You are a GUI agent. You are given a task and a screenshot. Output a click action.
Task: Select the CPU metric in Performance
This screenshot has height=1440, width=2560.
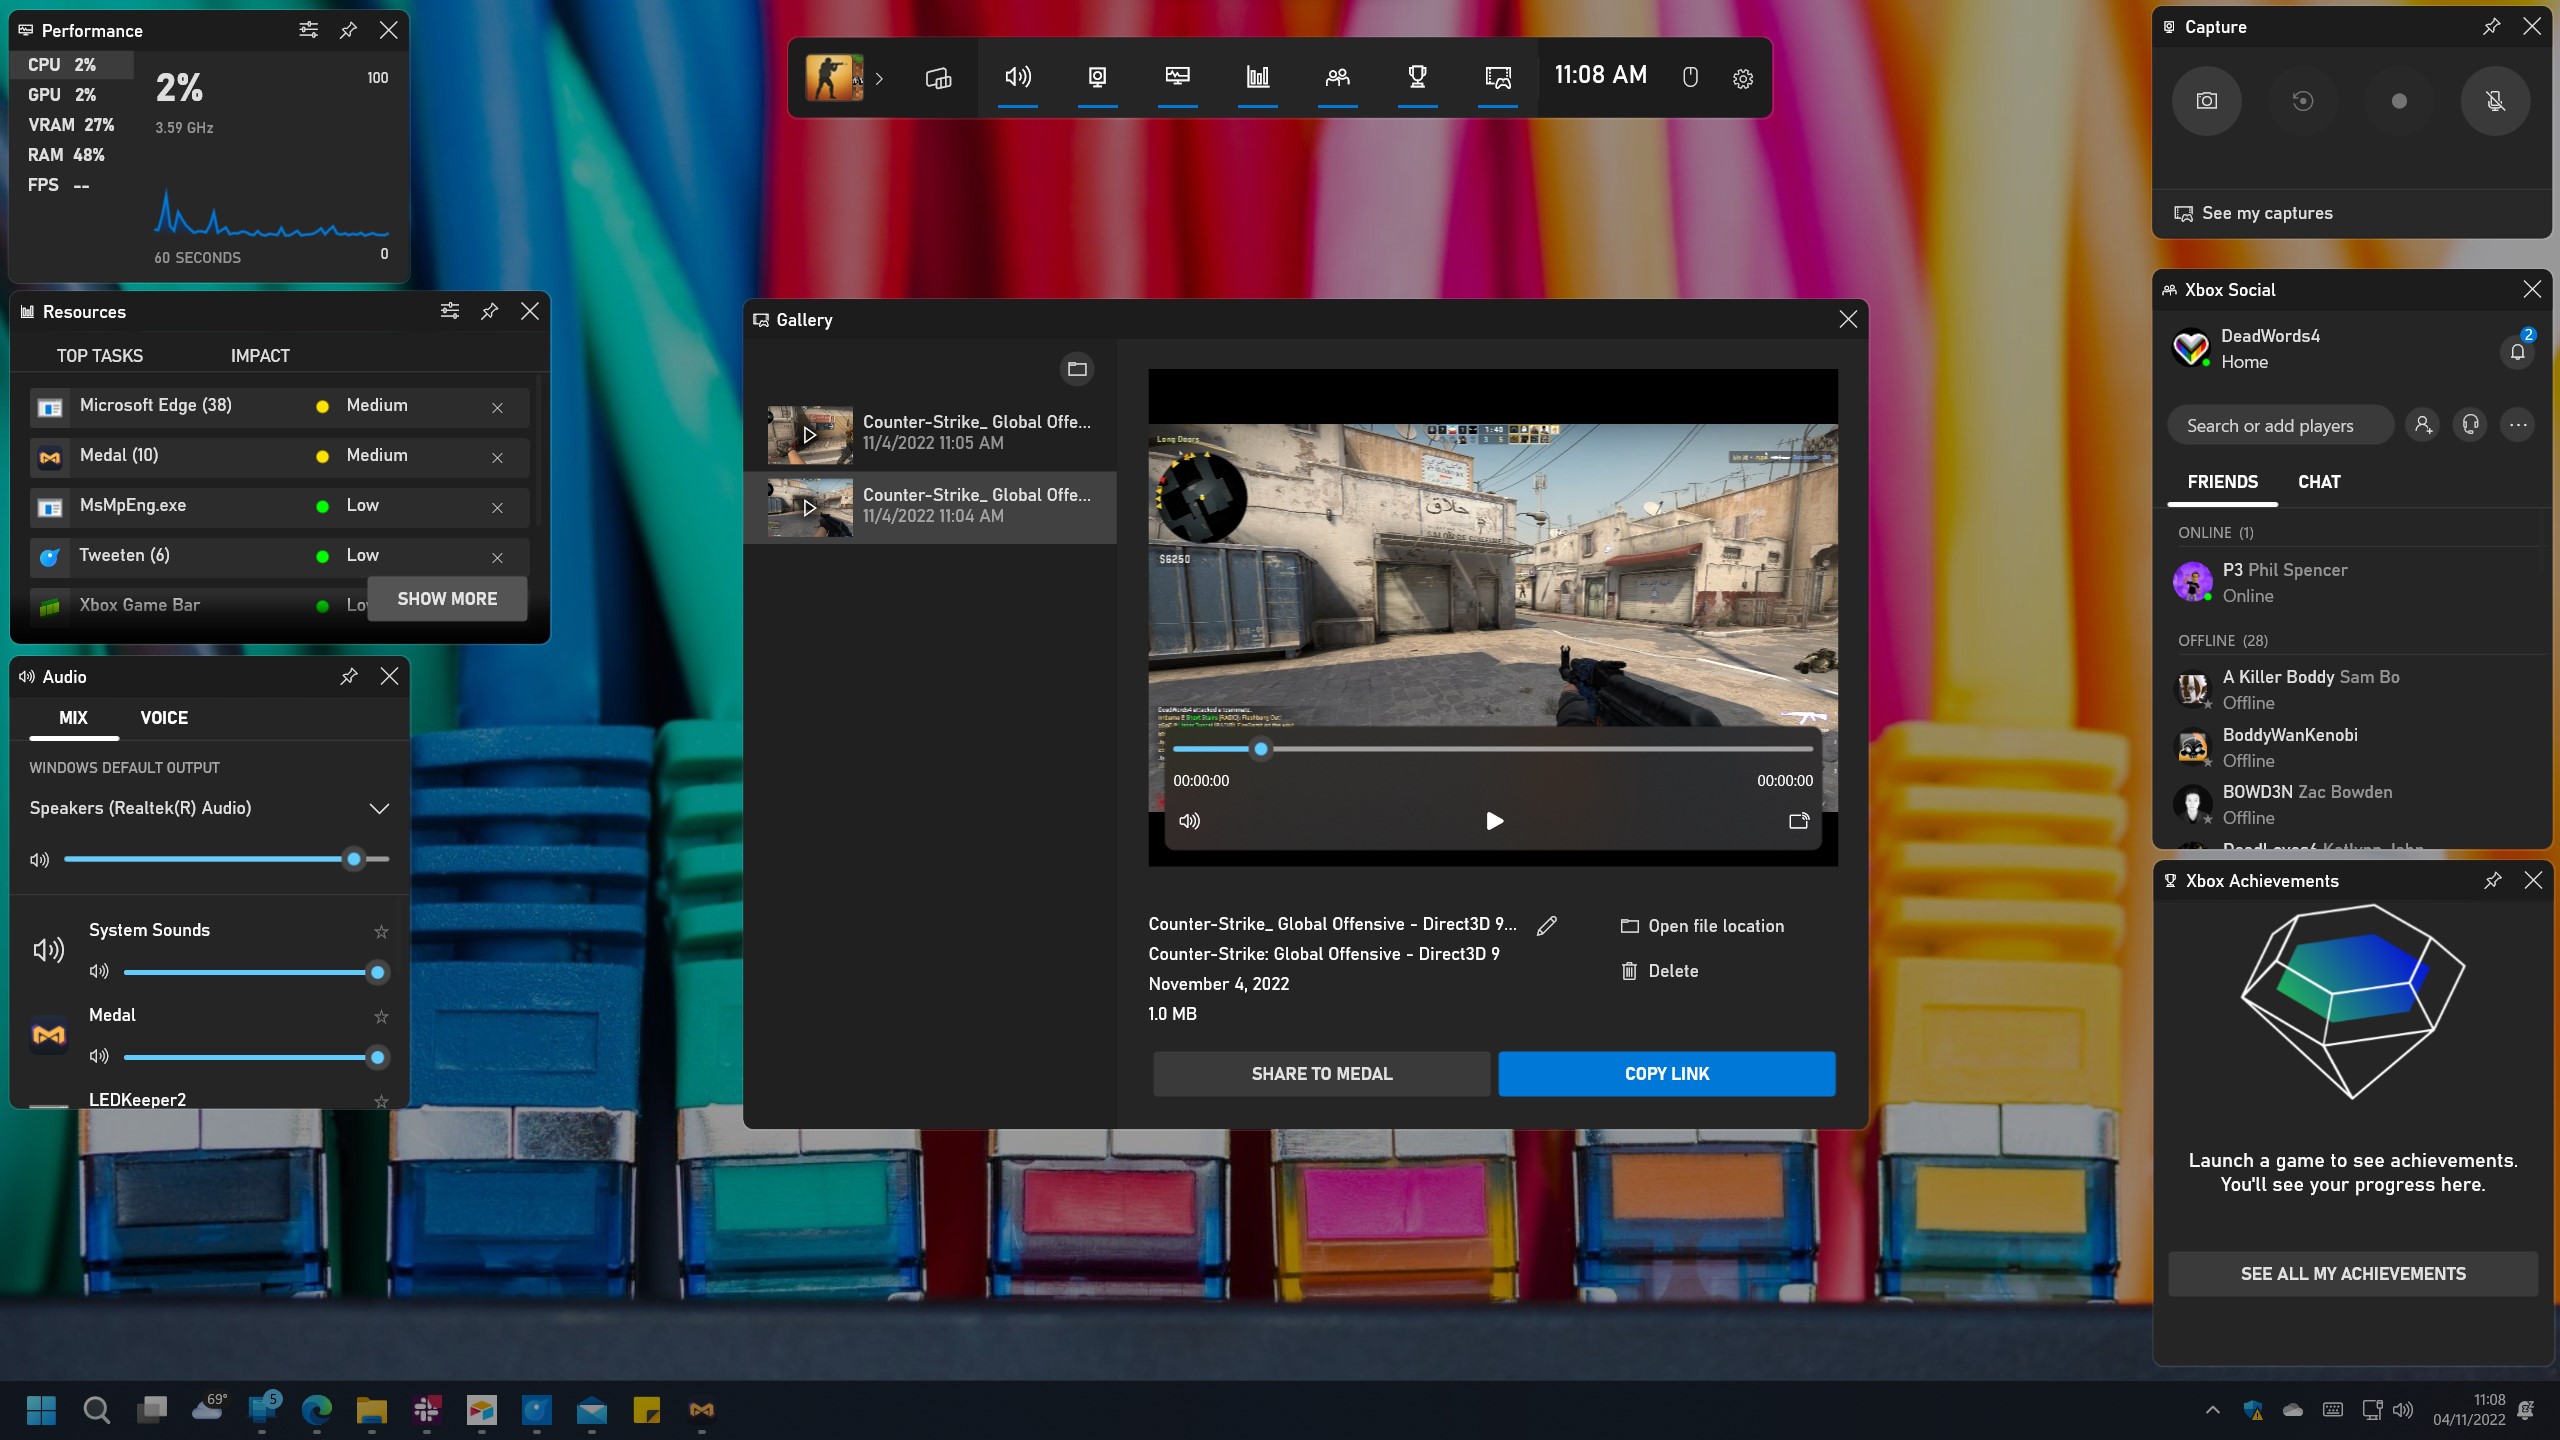point(71,65)
